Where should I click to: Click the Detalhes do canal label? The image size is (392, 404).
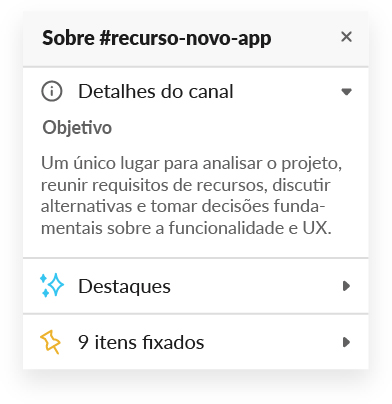pyautogui.click(x=156, y=91)
